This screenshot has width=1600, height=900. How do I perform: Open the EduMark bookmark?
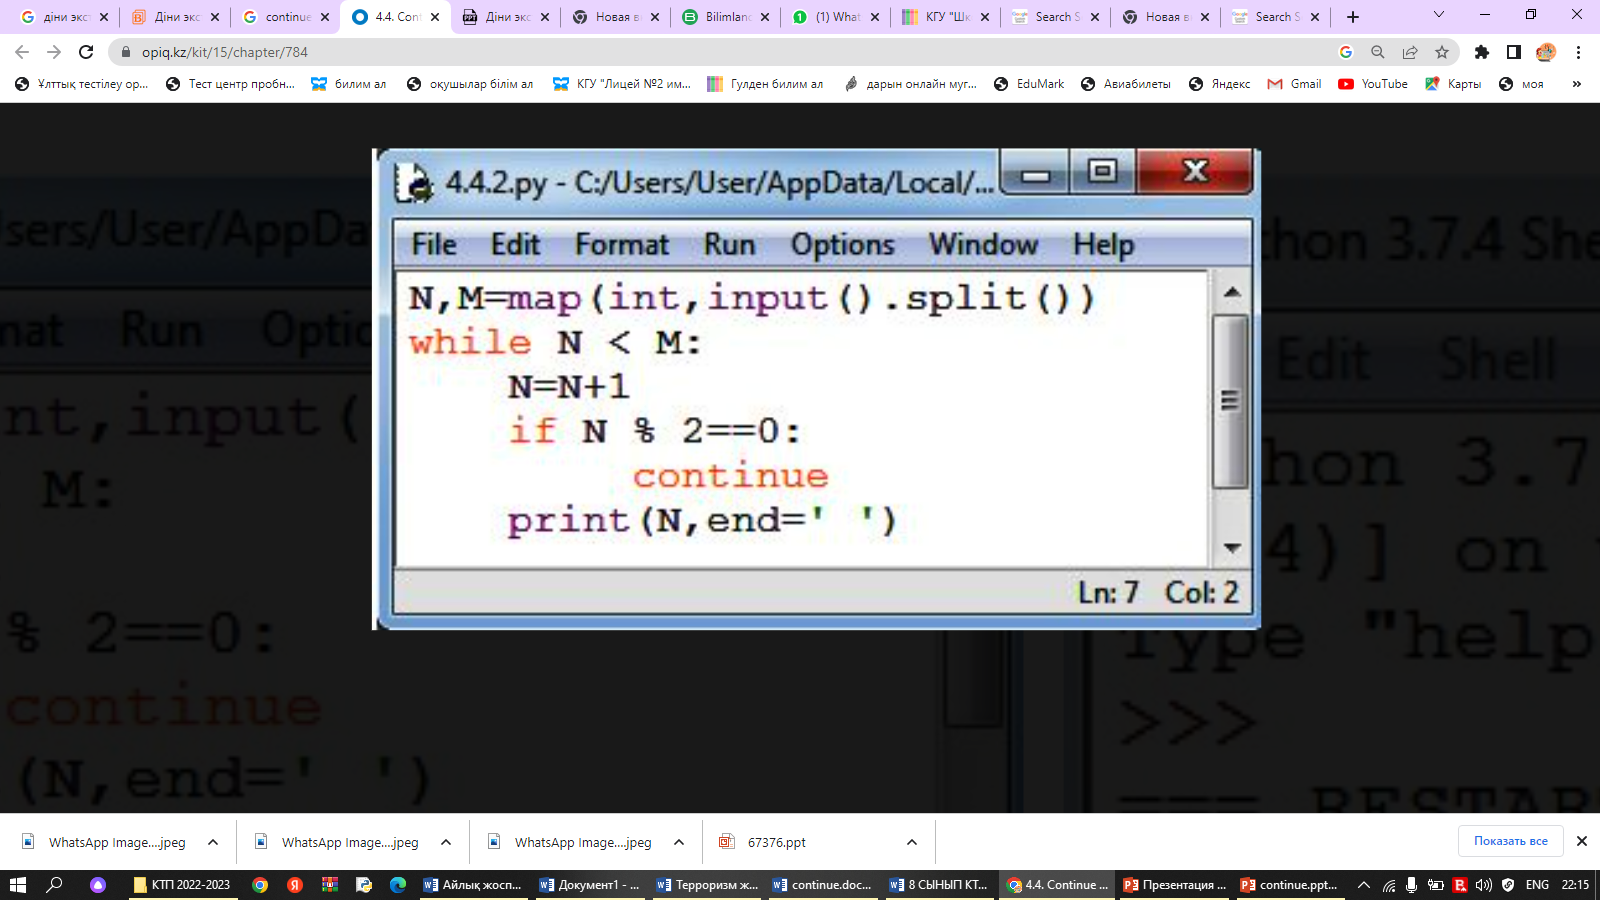tap(1029, 84)
